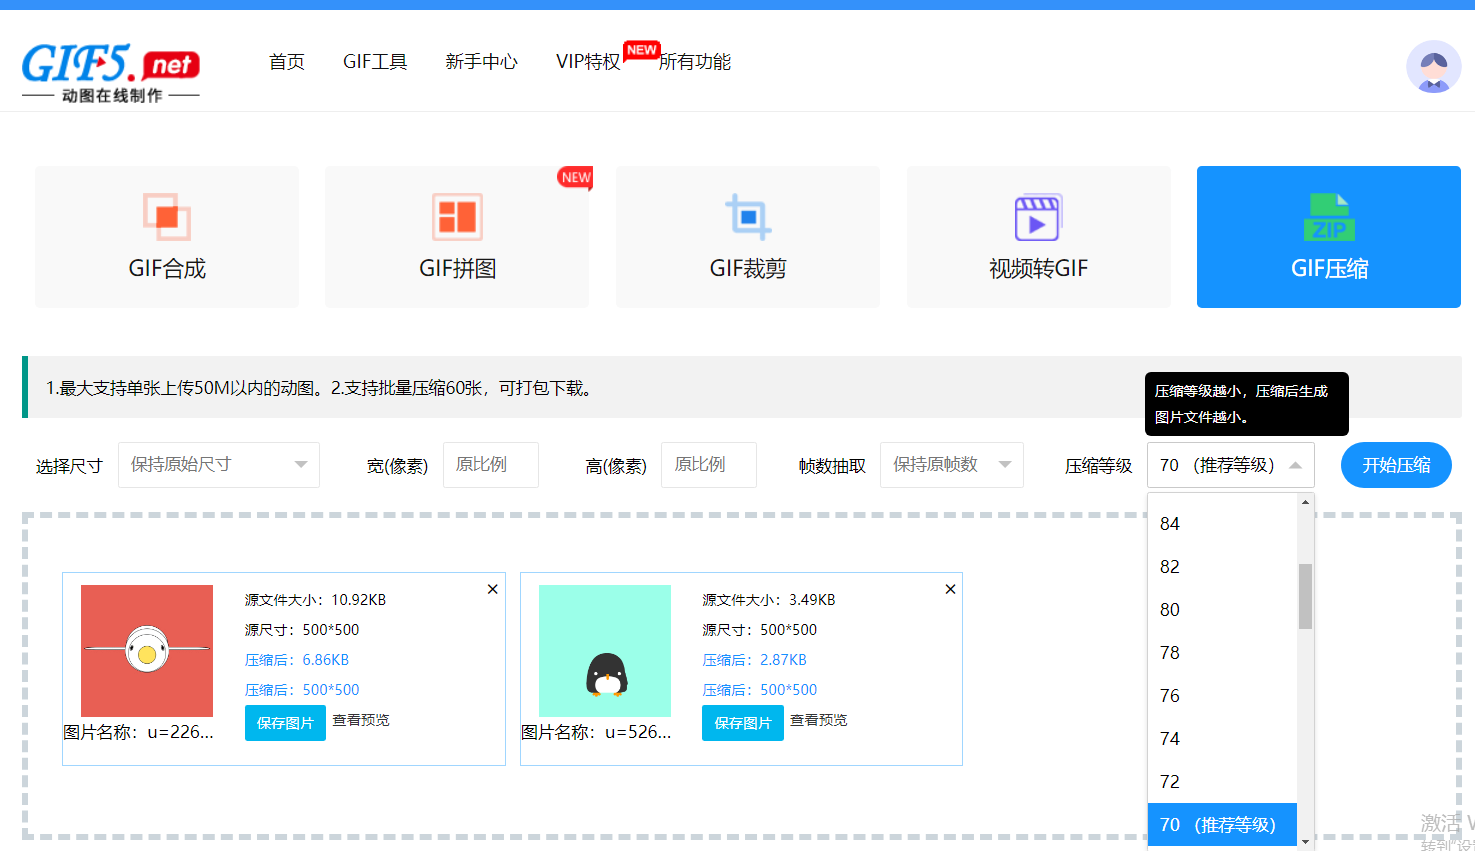Screen dimensions: 1475x851
Task: Select compression level 72
Action: coord(1222,782)
